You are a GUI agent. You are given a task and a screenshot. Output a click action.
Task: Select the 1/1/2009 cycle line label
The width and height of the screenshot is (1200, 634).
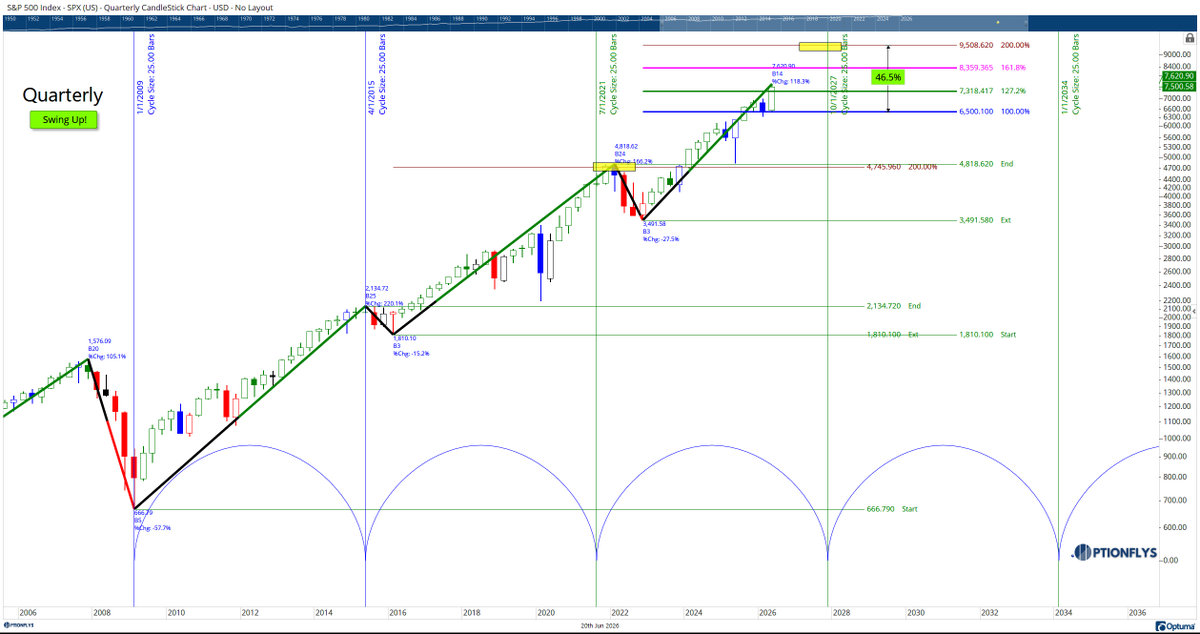coord(146,73)
